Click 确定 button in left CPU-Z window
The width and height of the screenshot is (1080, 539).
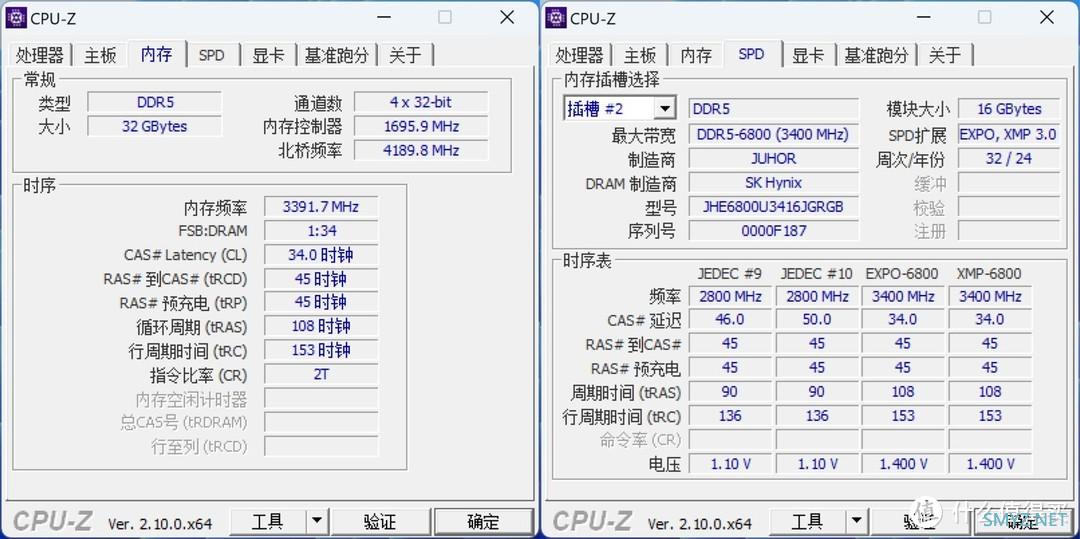pyautogui.click(x=483, y=522)
